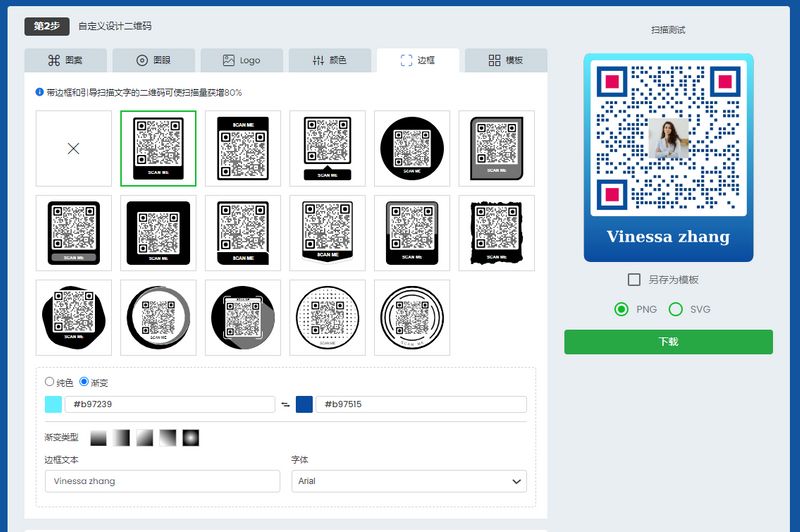
Task: Tick the 另存为模板 save-as-template checkbox
Action: click(634, 280)
